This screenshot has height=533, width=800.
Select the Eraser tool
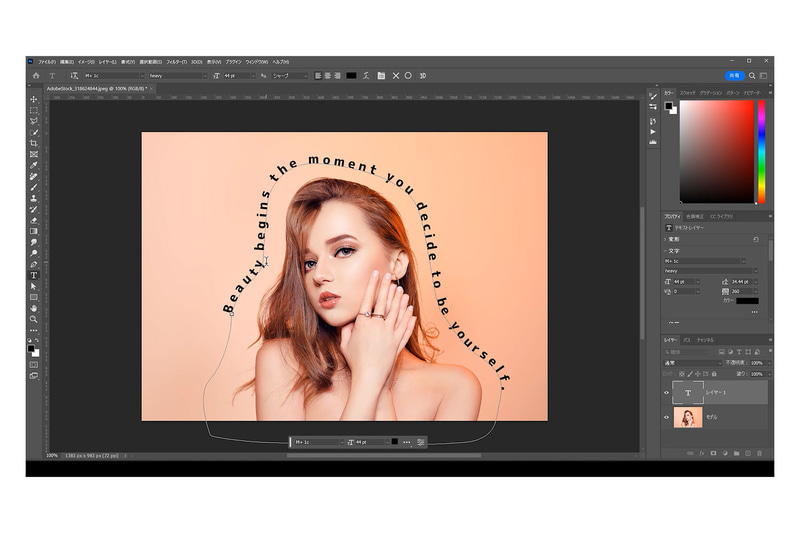(x=34, y=220)
